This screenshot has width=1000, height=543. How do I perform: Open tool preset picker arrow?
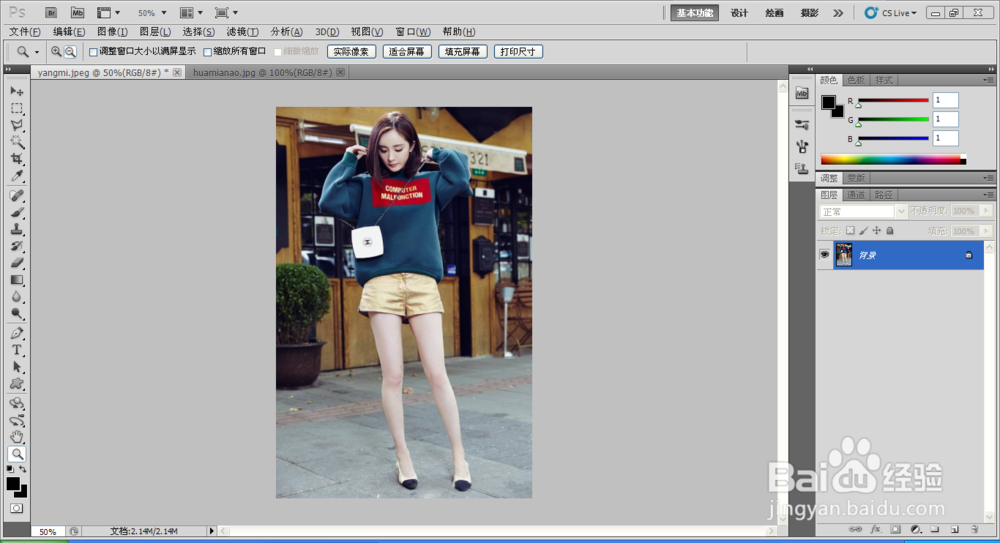36,52
